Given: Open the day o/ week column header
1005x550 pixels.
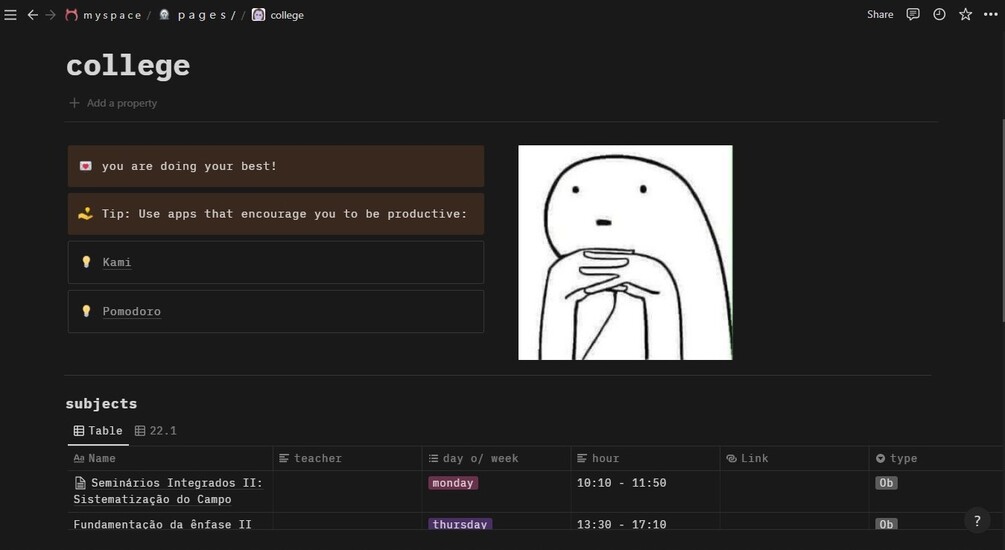Looking at the screenshot, I should click(496, 458).
